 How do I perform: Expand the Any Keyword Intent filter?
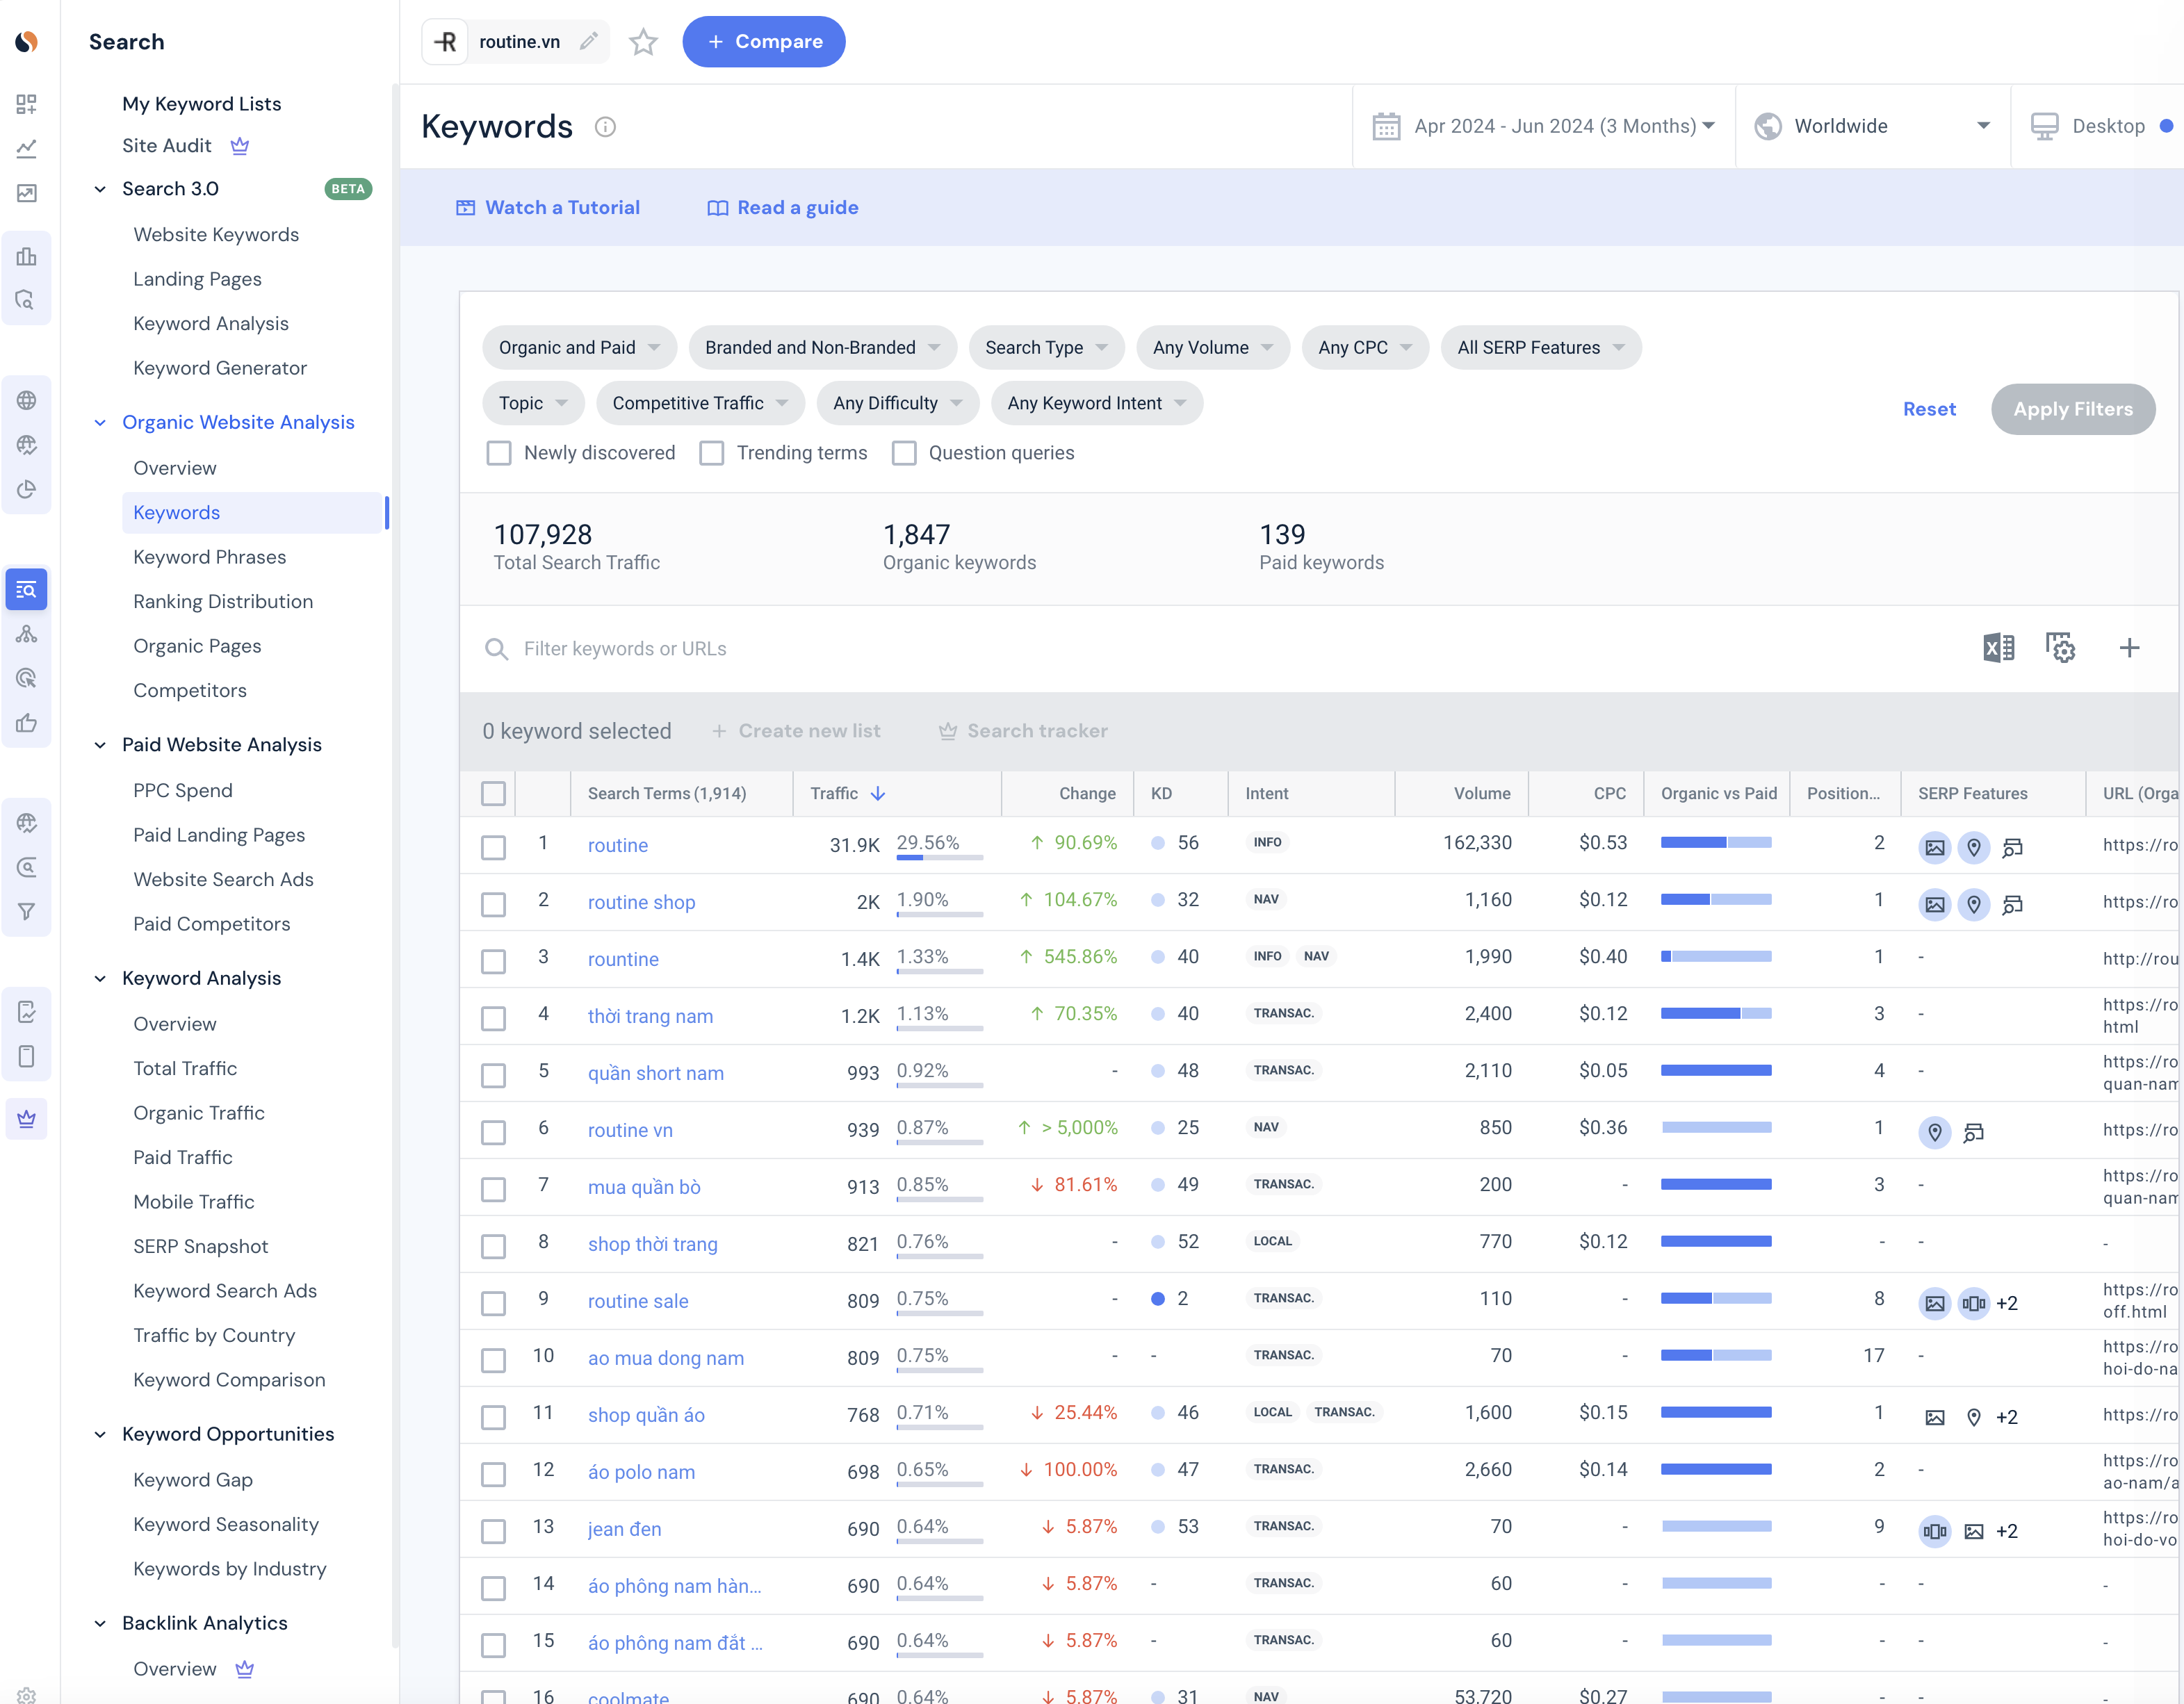[x=1096, y=403]
